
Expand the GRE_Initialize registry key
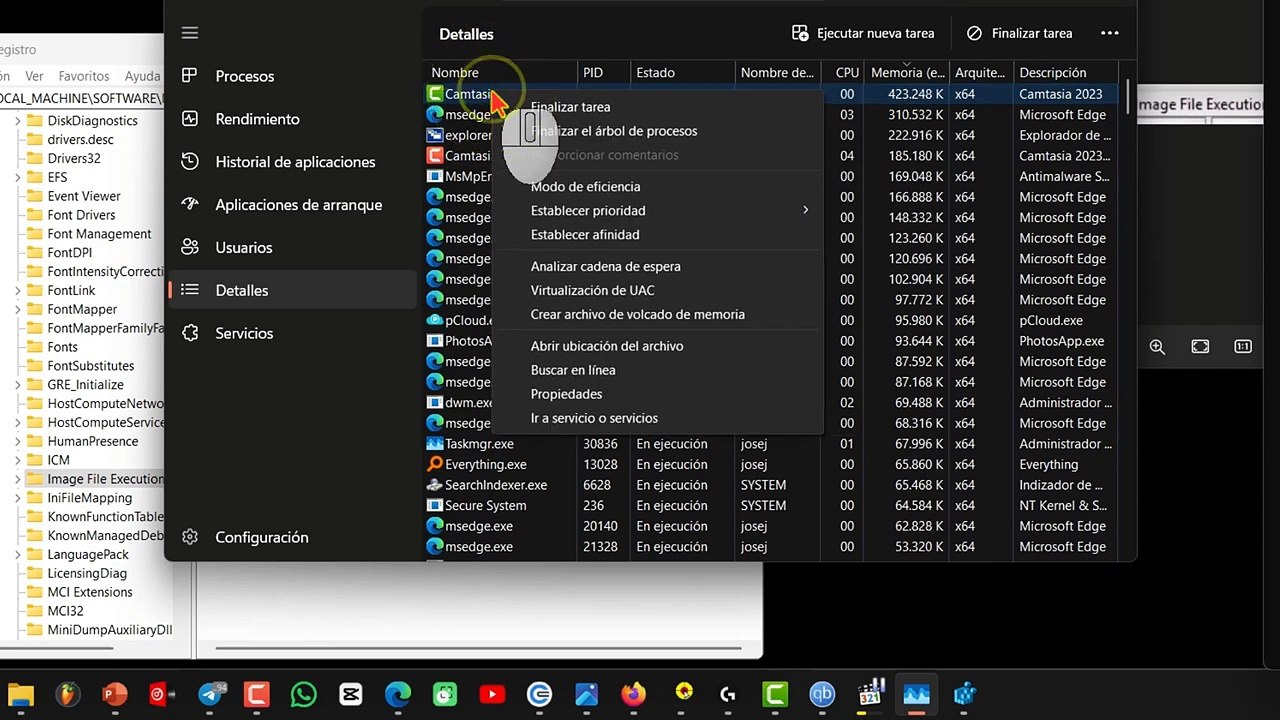click(18, 385)
